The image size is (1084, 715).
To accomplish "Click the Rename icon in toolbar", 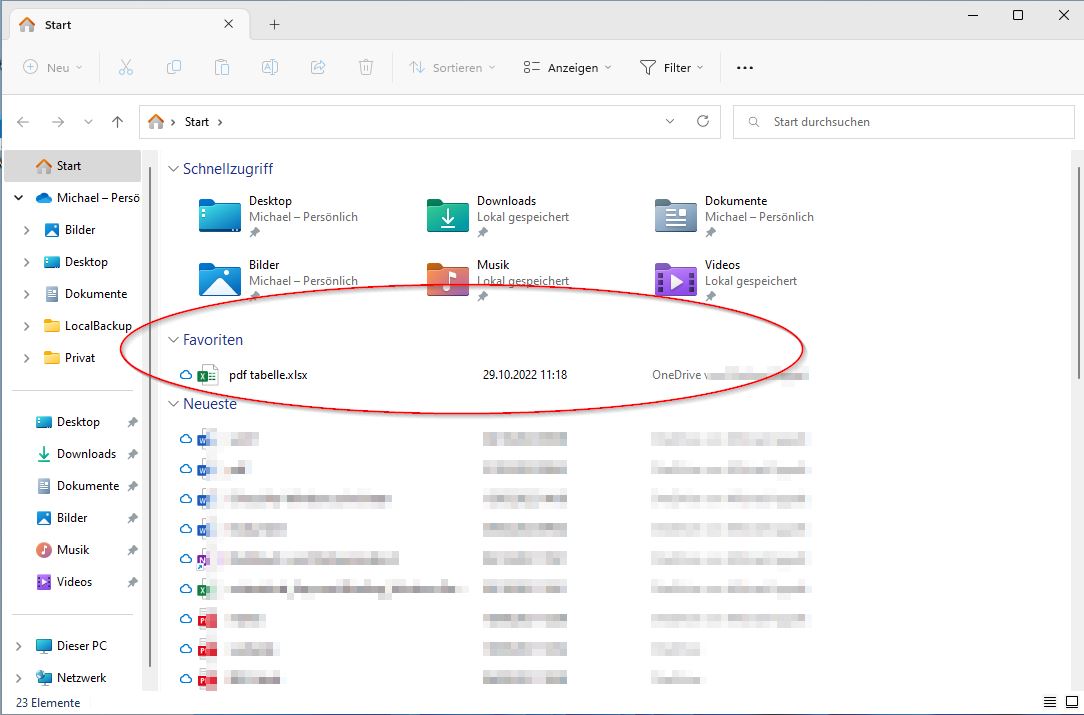I will pyautogui.click(x=270, y=67).
